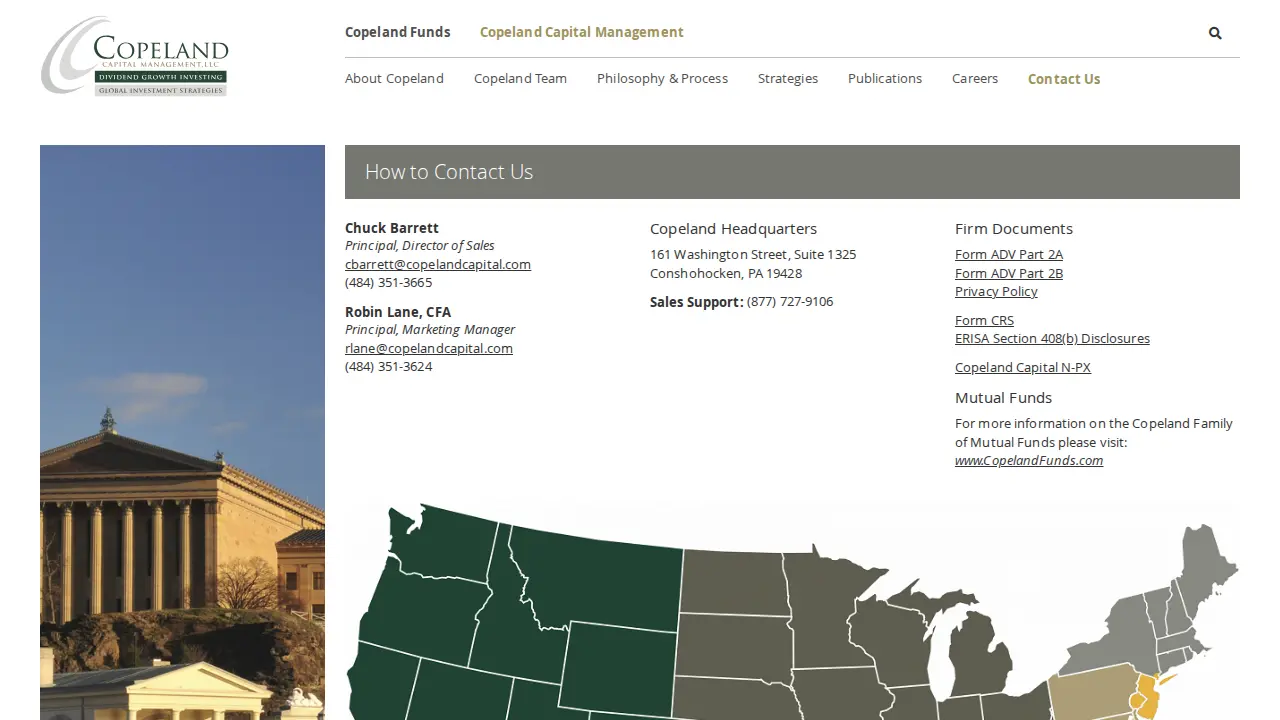1280x720 pixels.
Task: Select Montana on the territory map
Action: [600, 580]
